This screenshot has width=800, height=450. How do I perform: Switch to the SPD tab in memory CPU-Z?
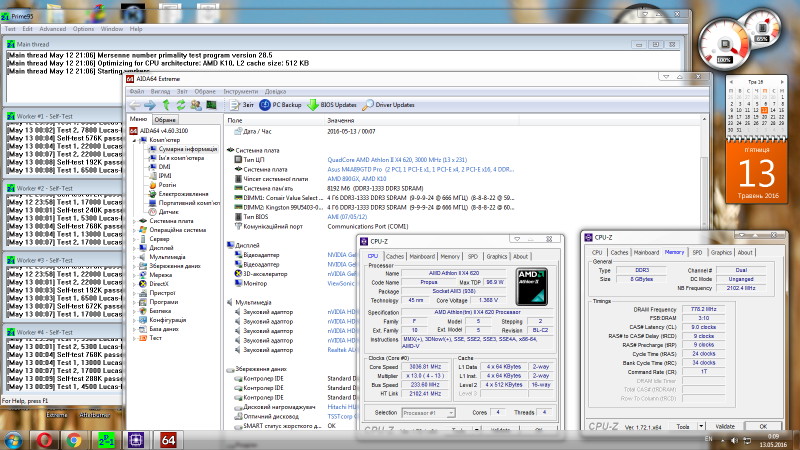pos(697,252)
